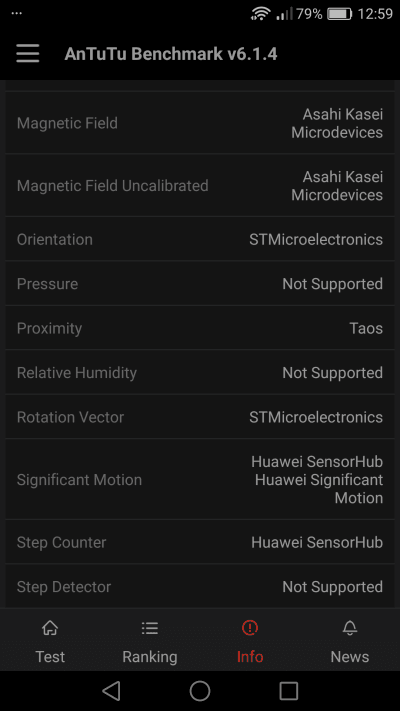This screenshot has width=400, height=711.
Task: Select the Info exclamation icon
Action: [250, 628]
